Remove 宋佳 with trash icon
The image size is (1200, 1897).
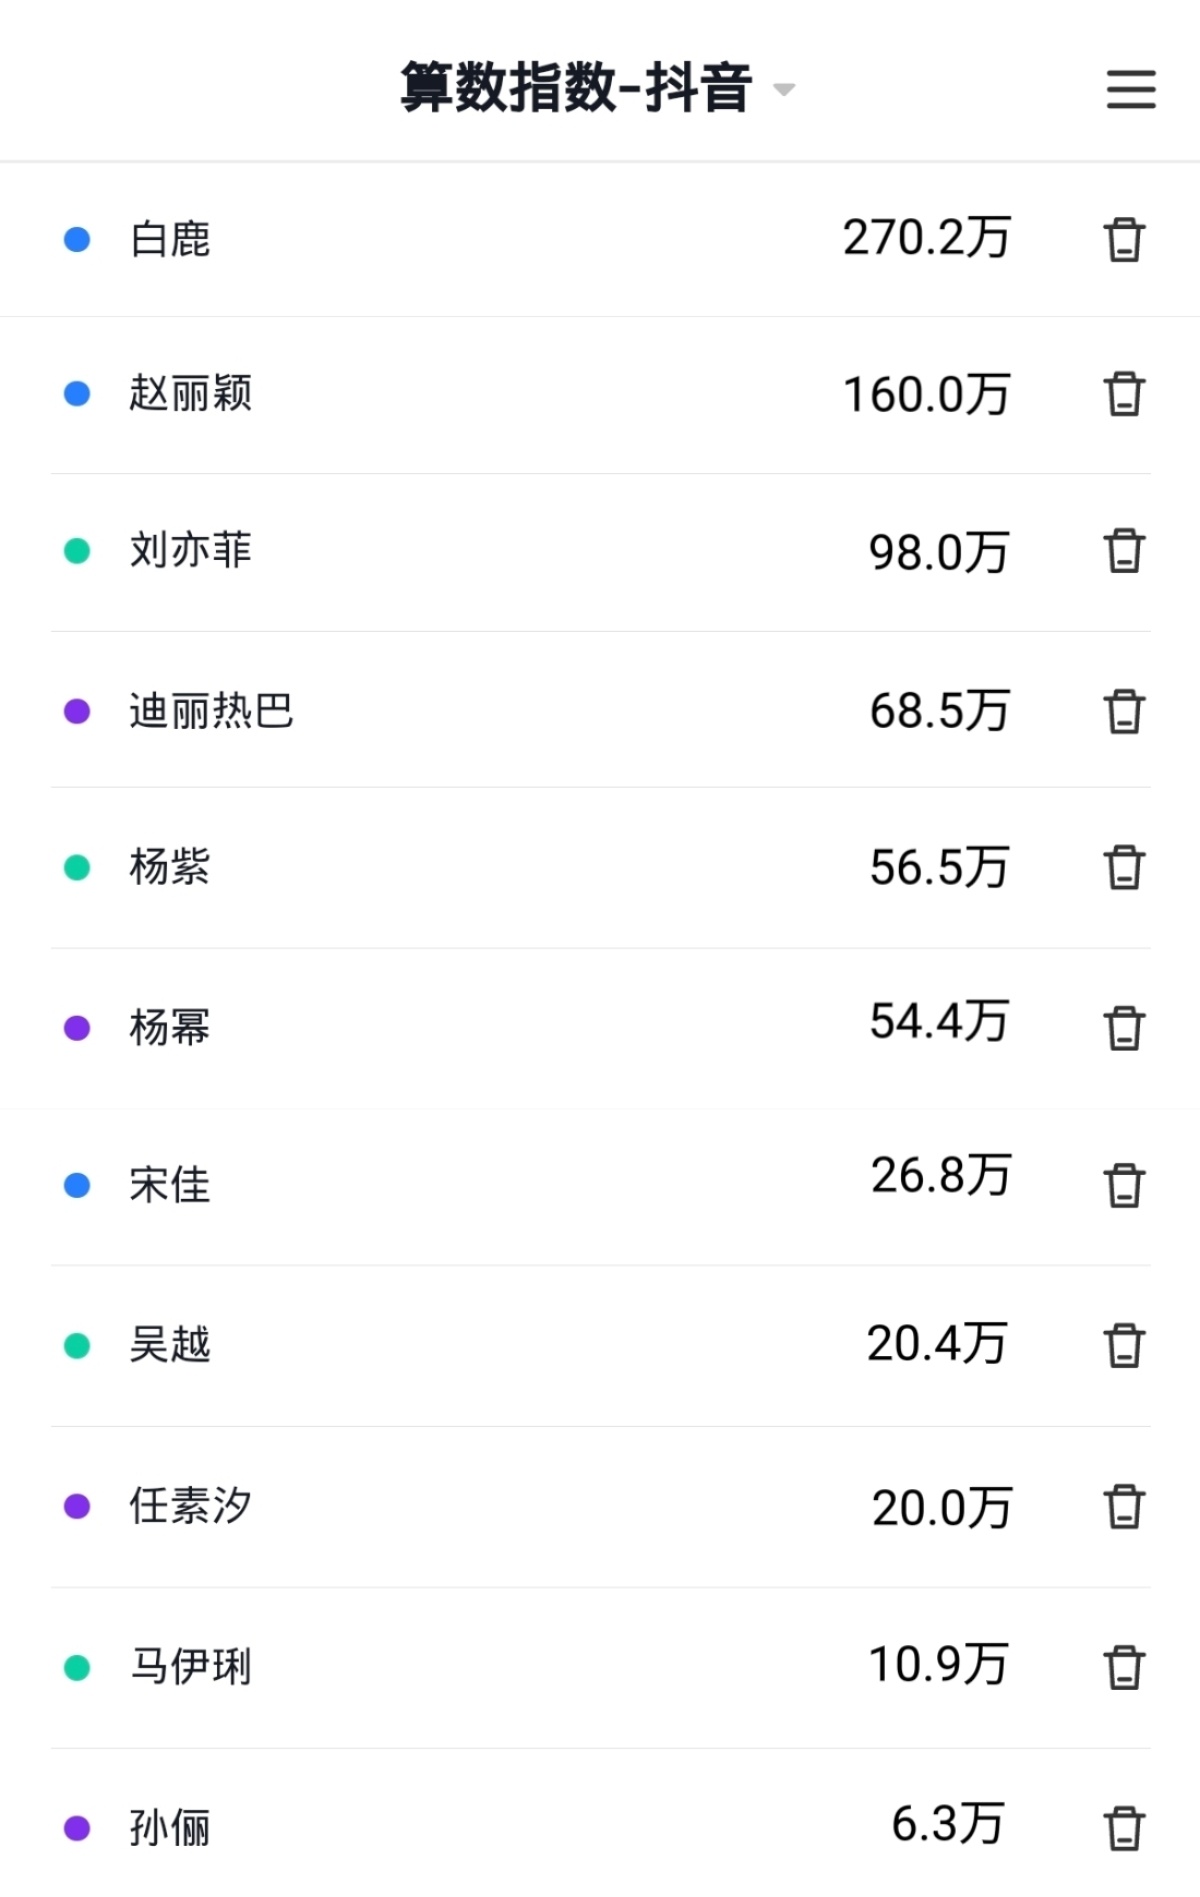(x=1124, y=1186)
